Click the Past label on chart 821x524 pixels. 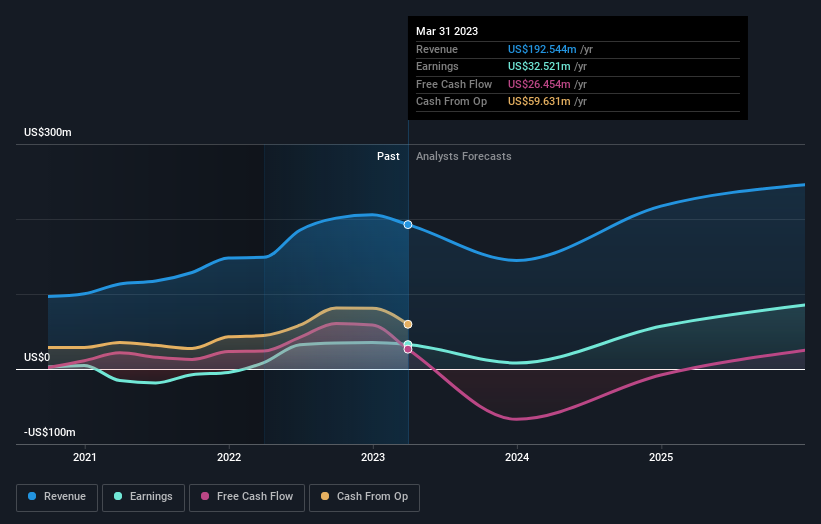click(x=388, y=157)
